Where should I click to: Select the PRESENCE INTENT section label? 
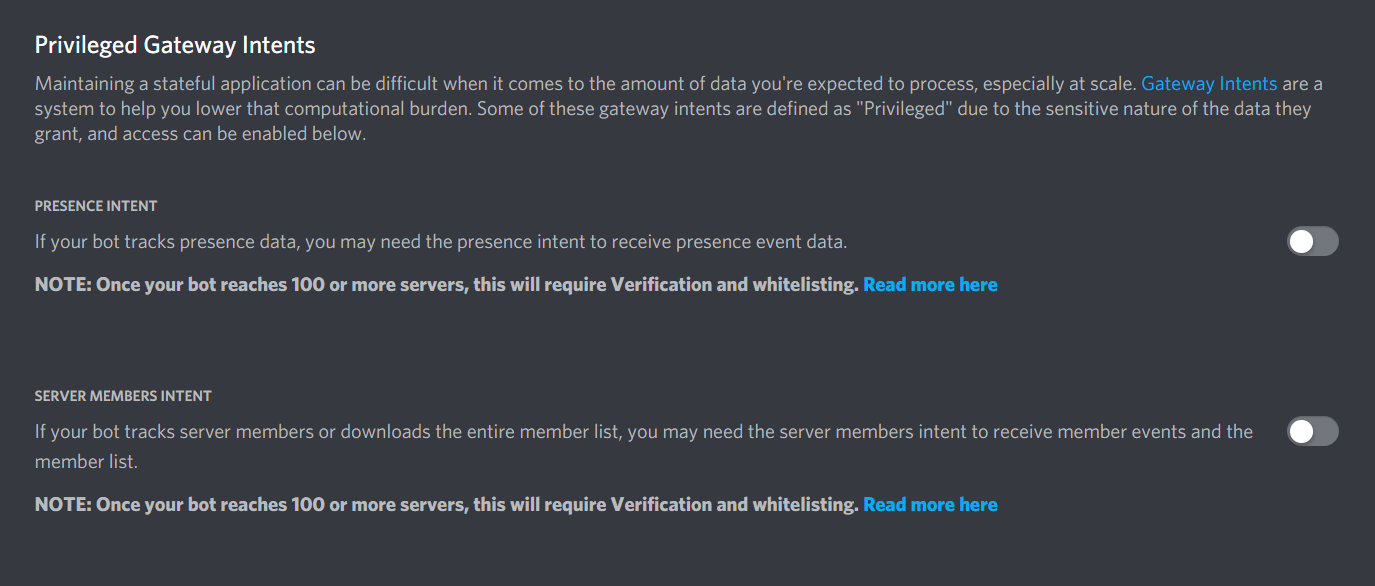tap(96, 206)
